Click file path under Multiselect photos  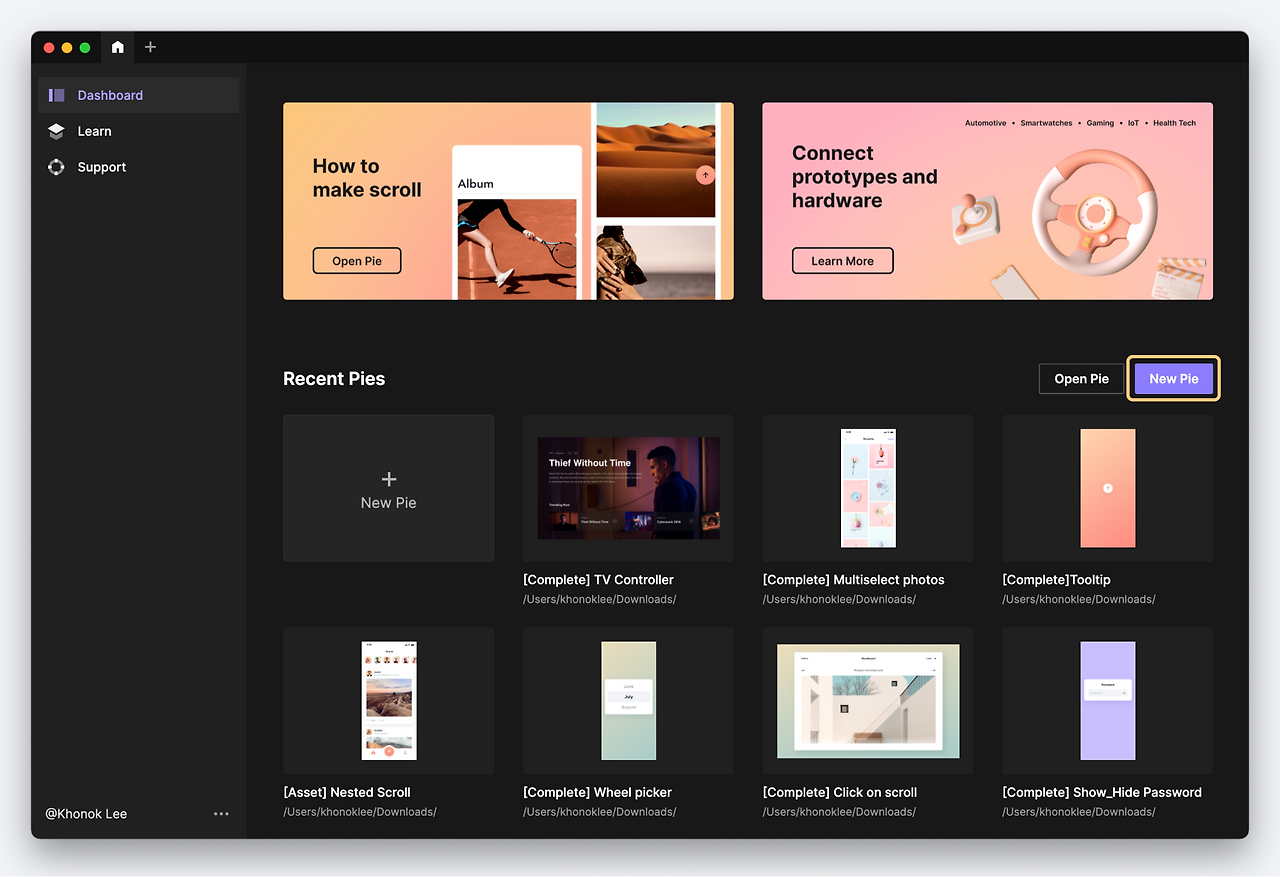pyautogui.click(x=839, y=600)
